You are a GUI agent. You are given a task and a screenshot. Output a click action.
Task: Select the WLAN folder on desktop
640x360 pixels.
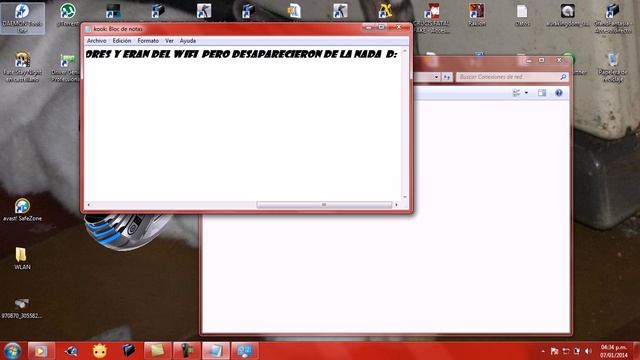22,258
